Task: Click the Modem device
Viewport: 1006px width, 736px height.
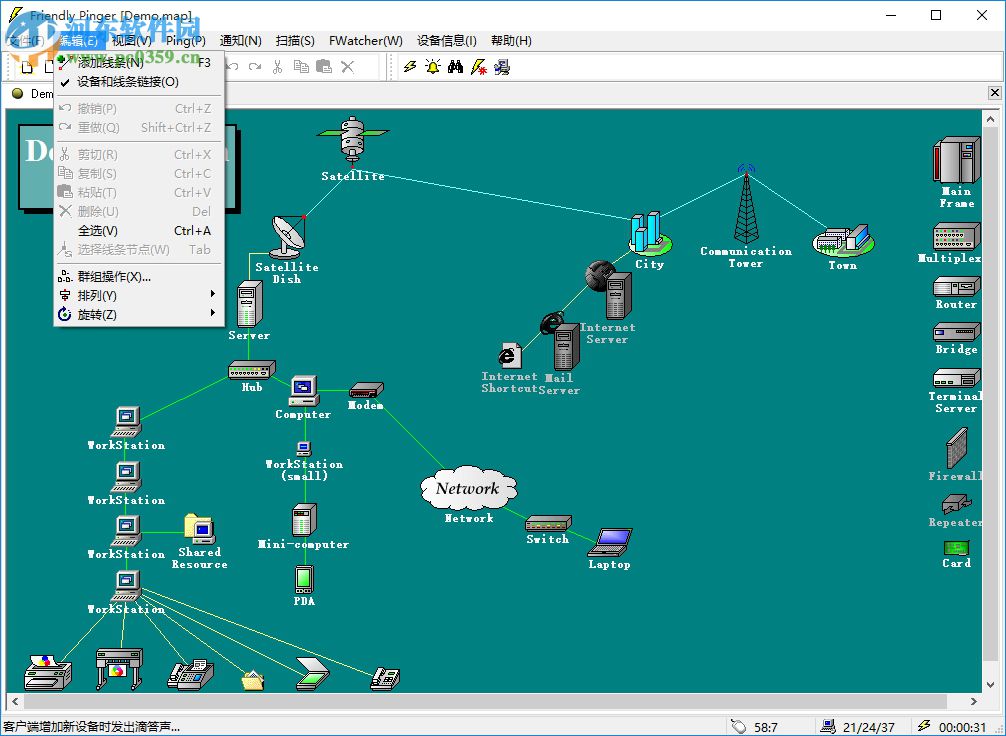Action: click(x=366, y=389)
